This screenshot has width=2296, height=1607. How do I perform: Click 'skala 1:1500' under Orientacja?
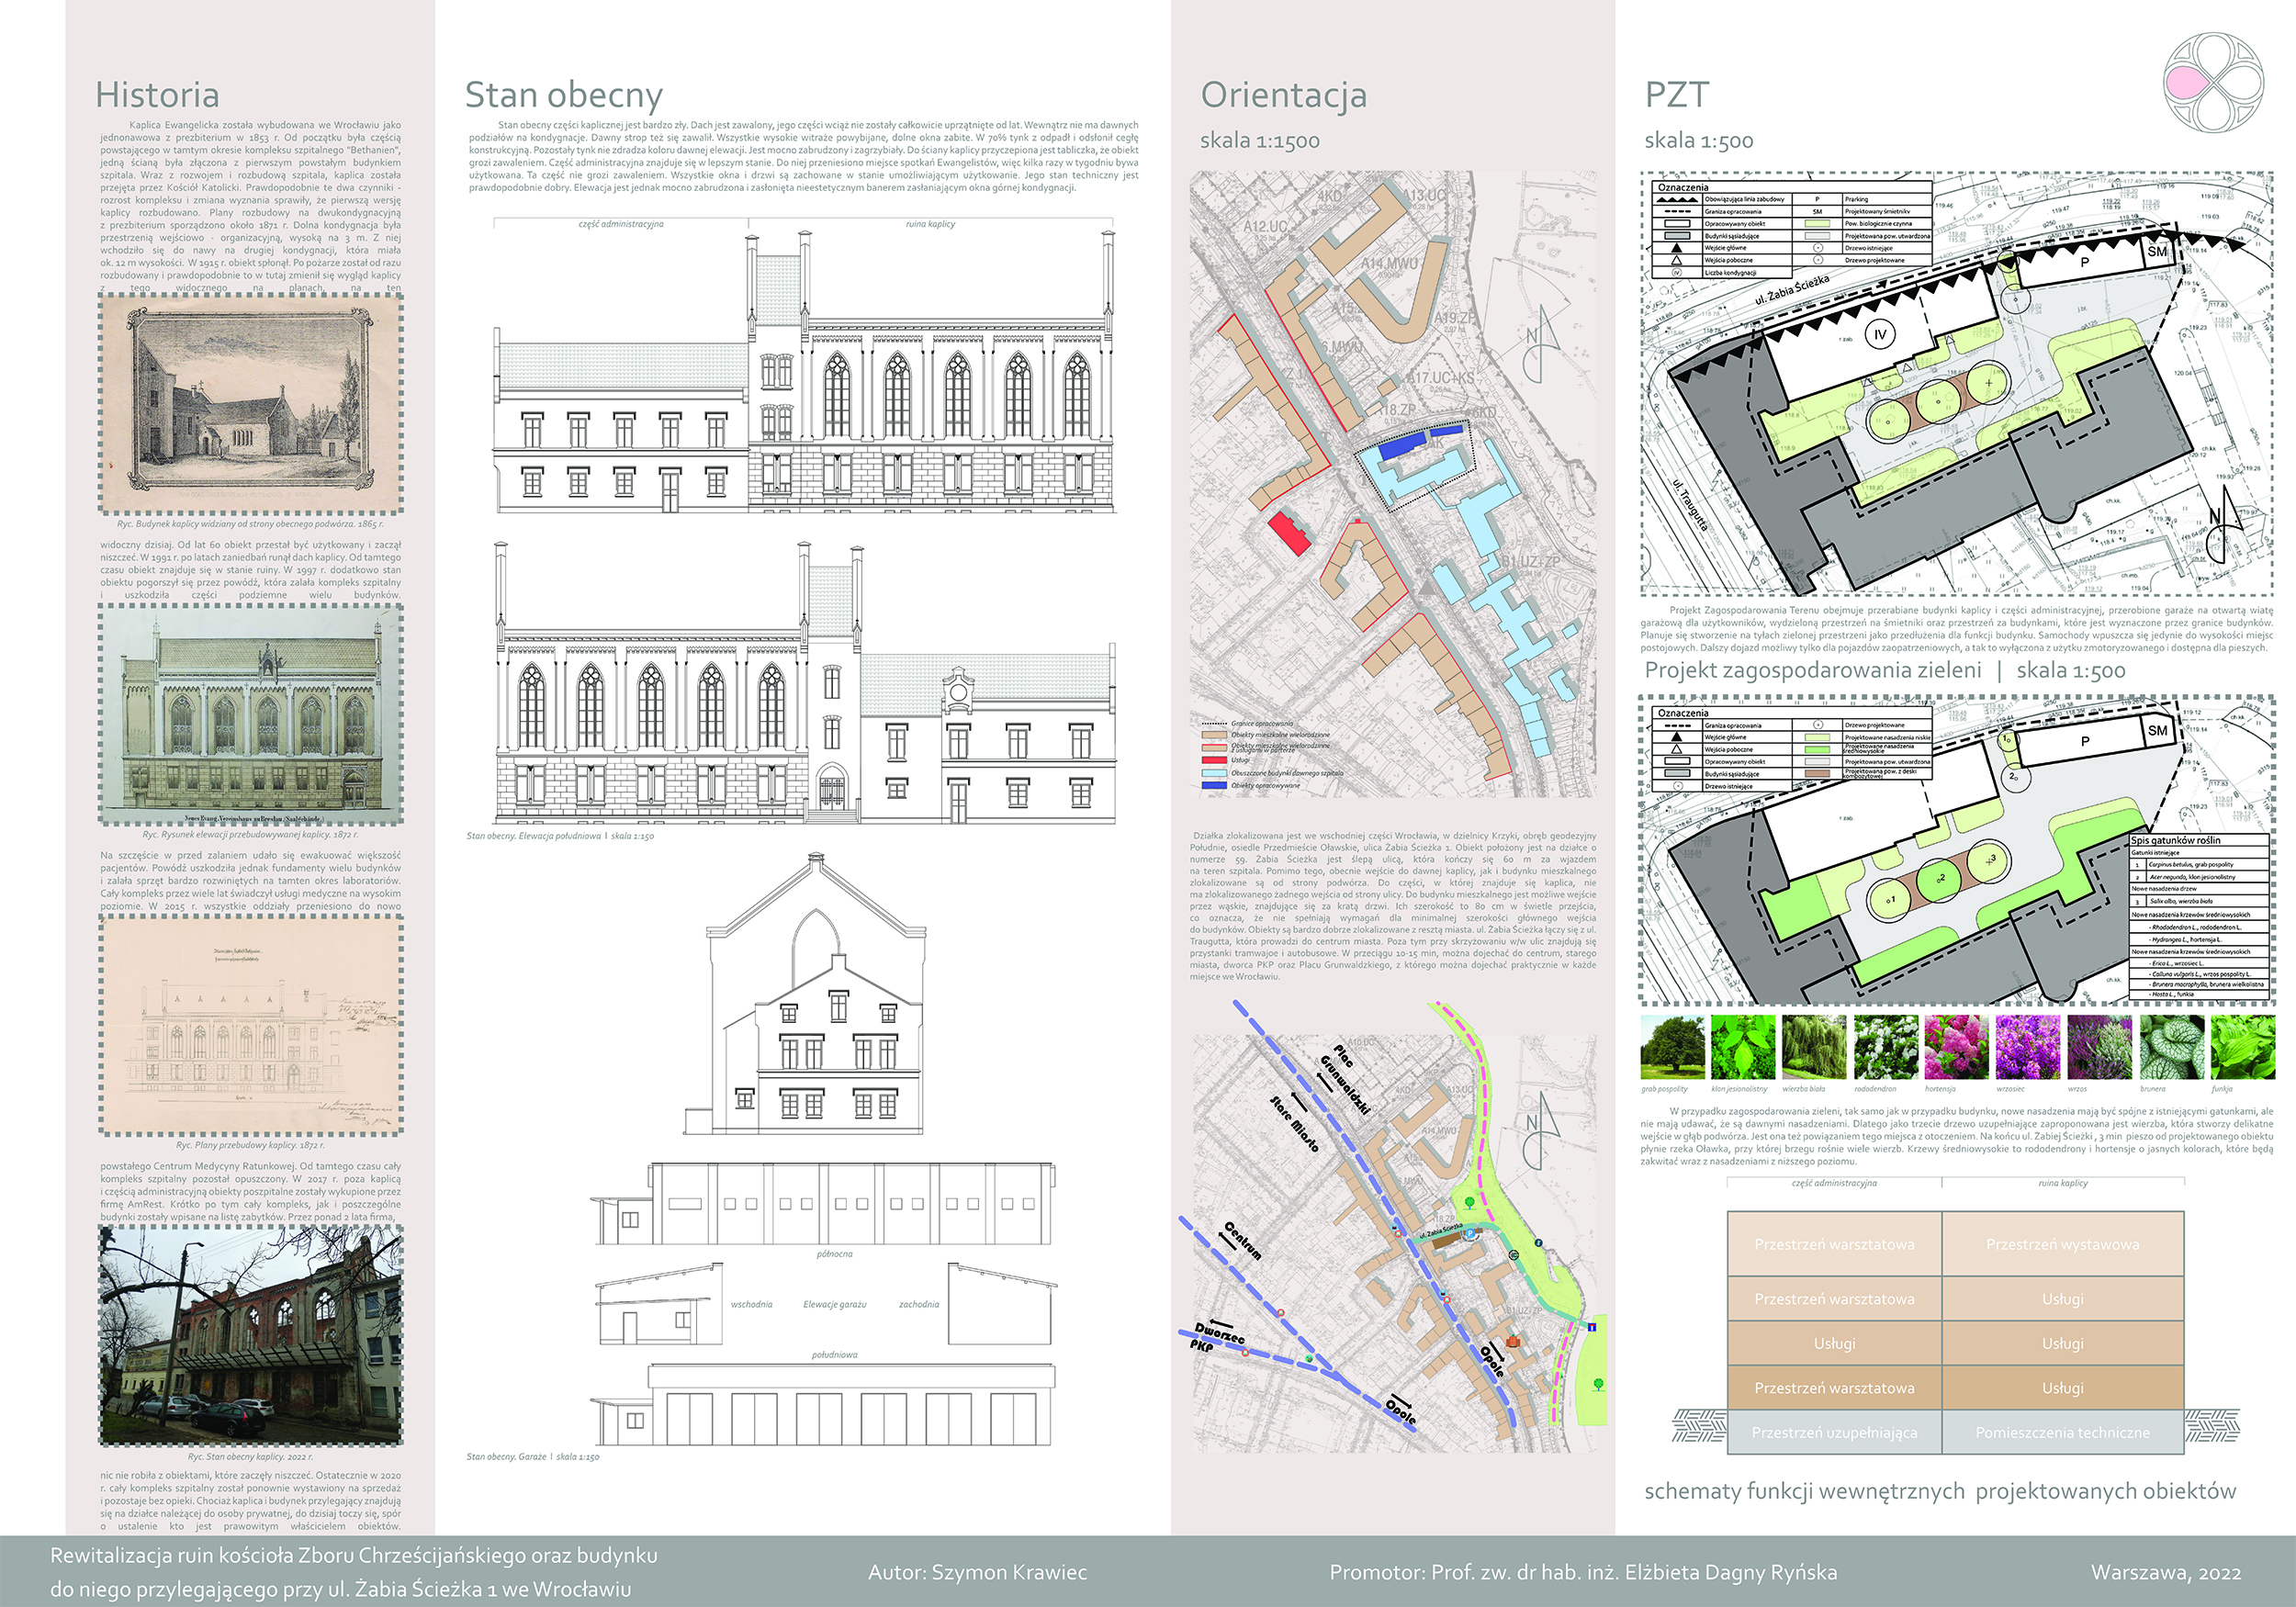1260,141
